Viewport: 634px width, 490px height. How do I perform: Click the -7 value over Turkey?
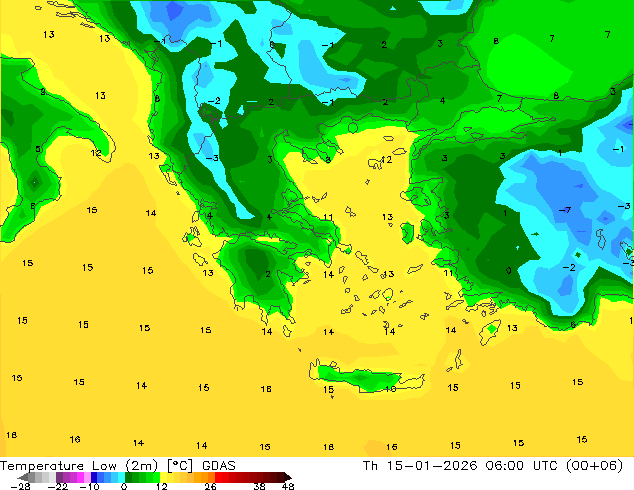(565, 210)
